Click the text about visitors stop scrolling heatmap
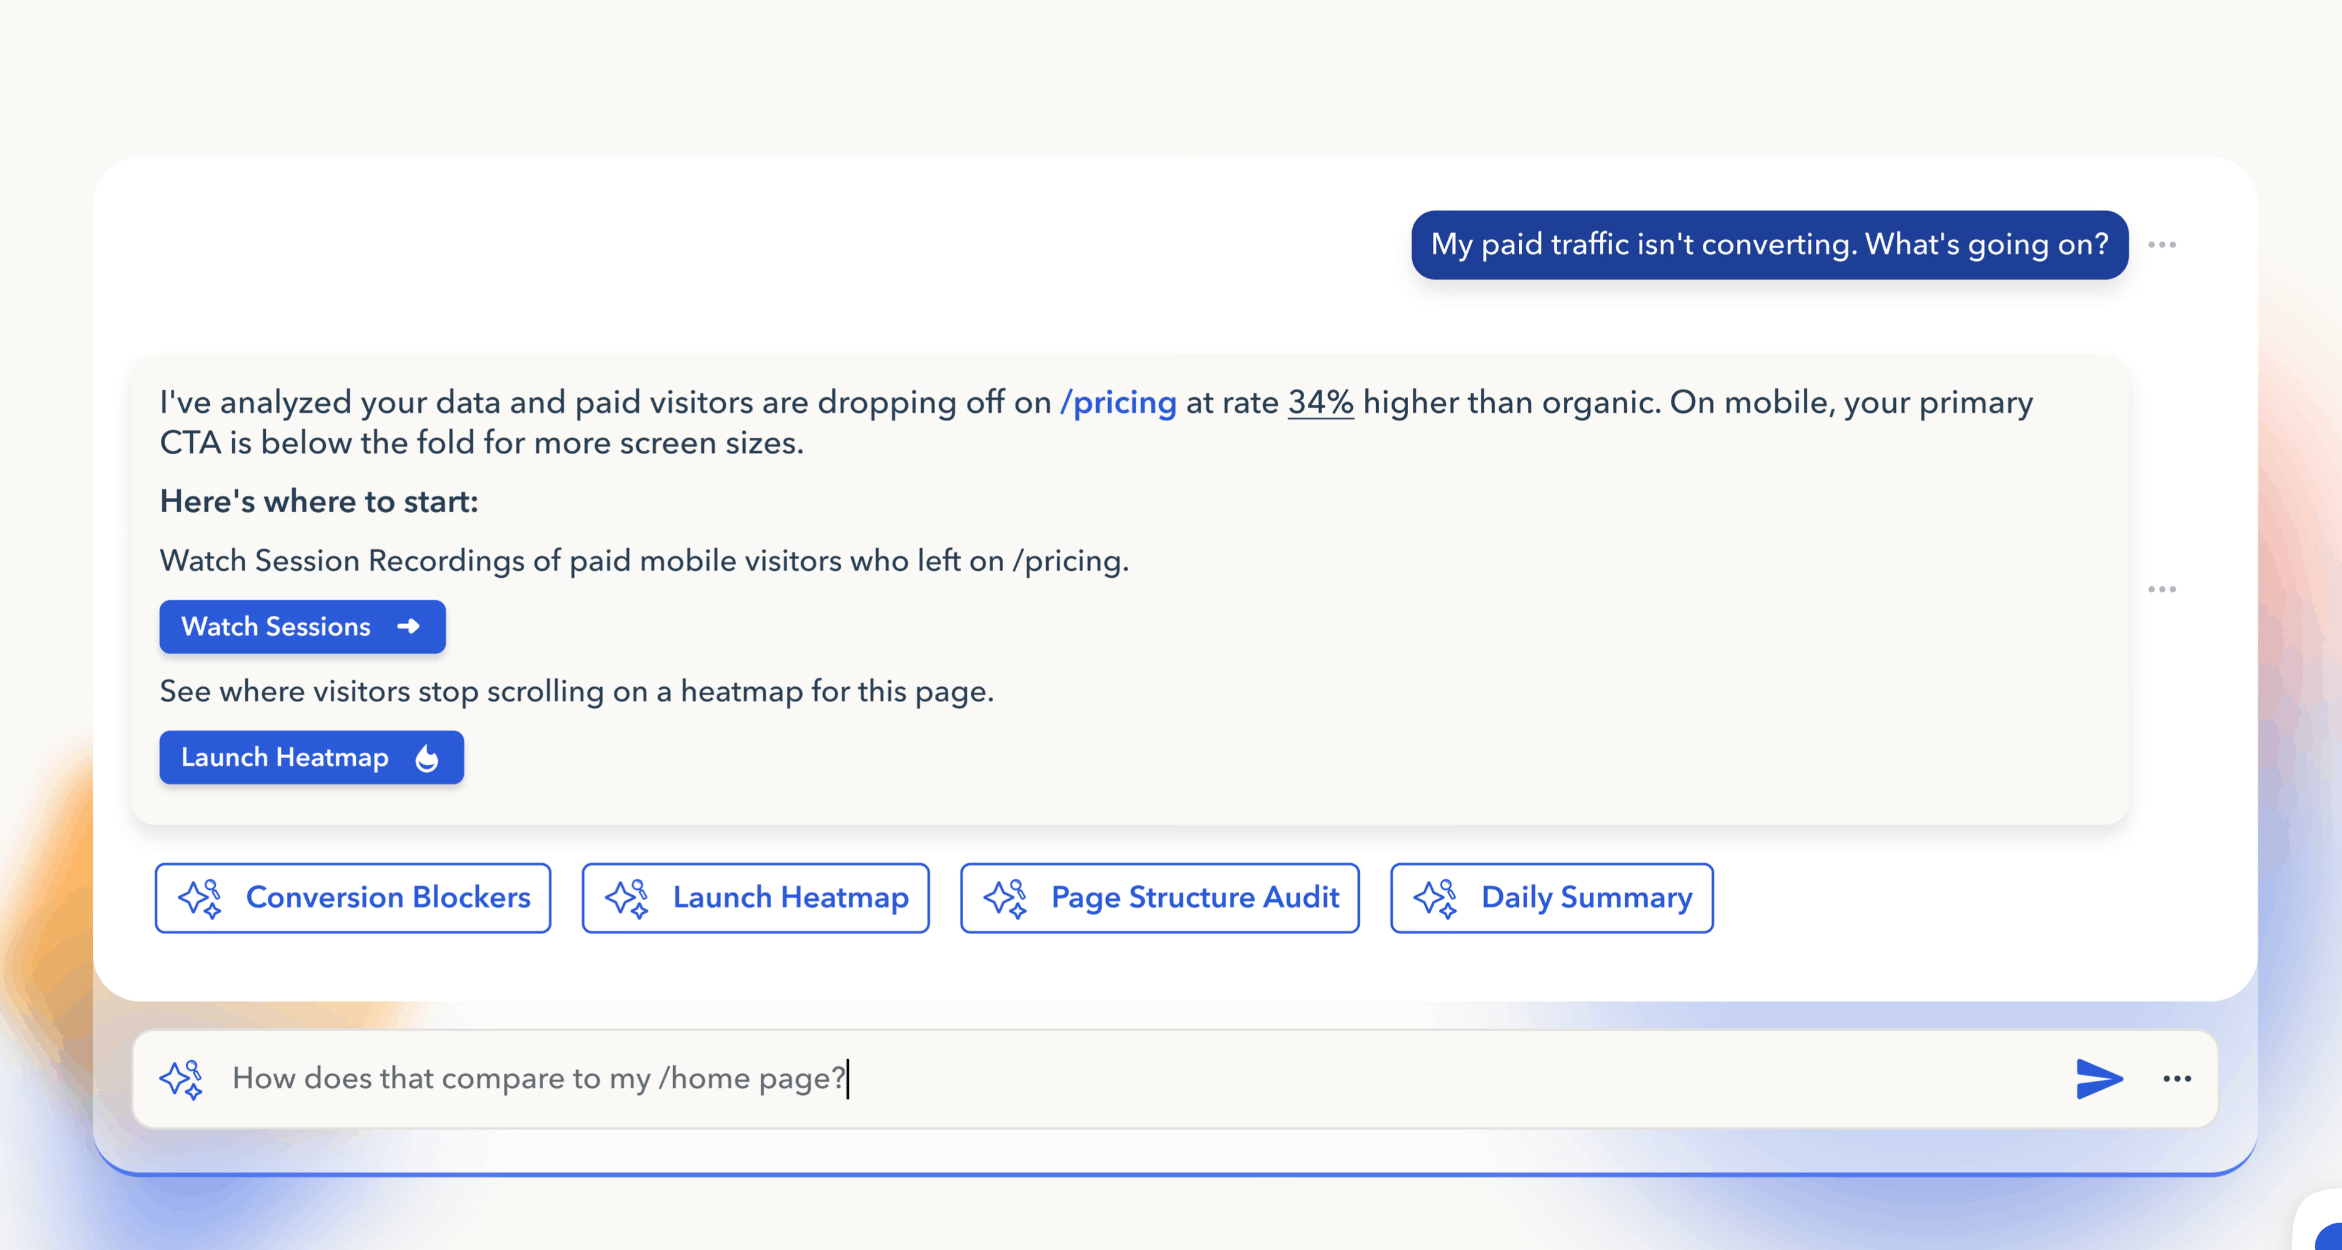This screenshot has height=1250, width=2342. (577, 692)
